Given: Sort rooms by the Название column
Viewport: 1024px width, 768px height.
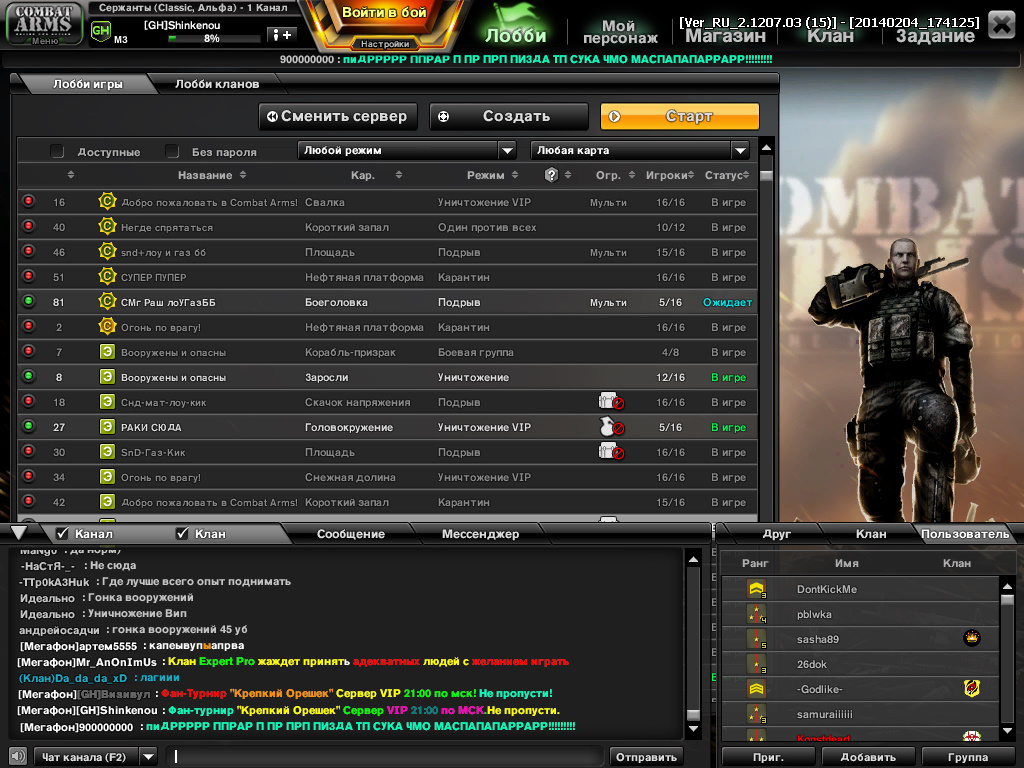Looking at the screenshot, I should point(212,175).
